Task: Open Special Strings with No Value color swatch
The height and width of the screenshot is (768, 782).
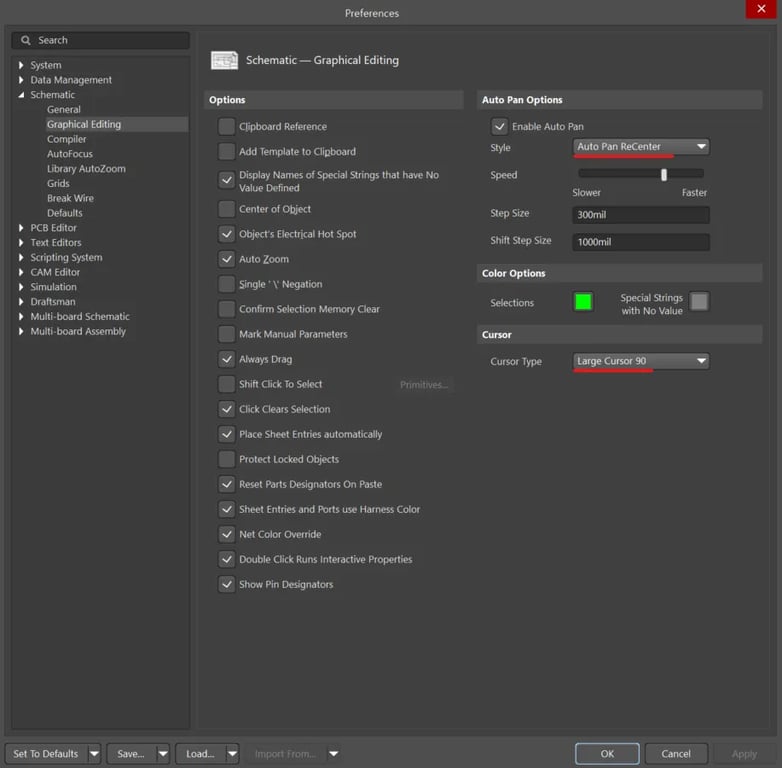Action: [x=699, y=302]
